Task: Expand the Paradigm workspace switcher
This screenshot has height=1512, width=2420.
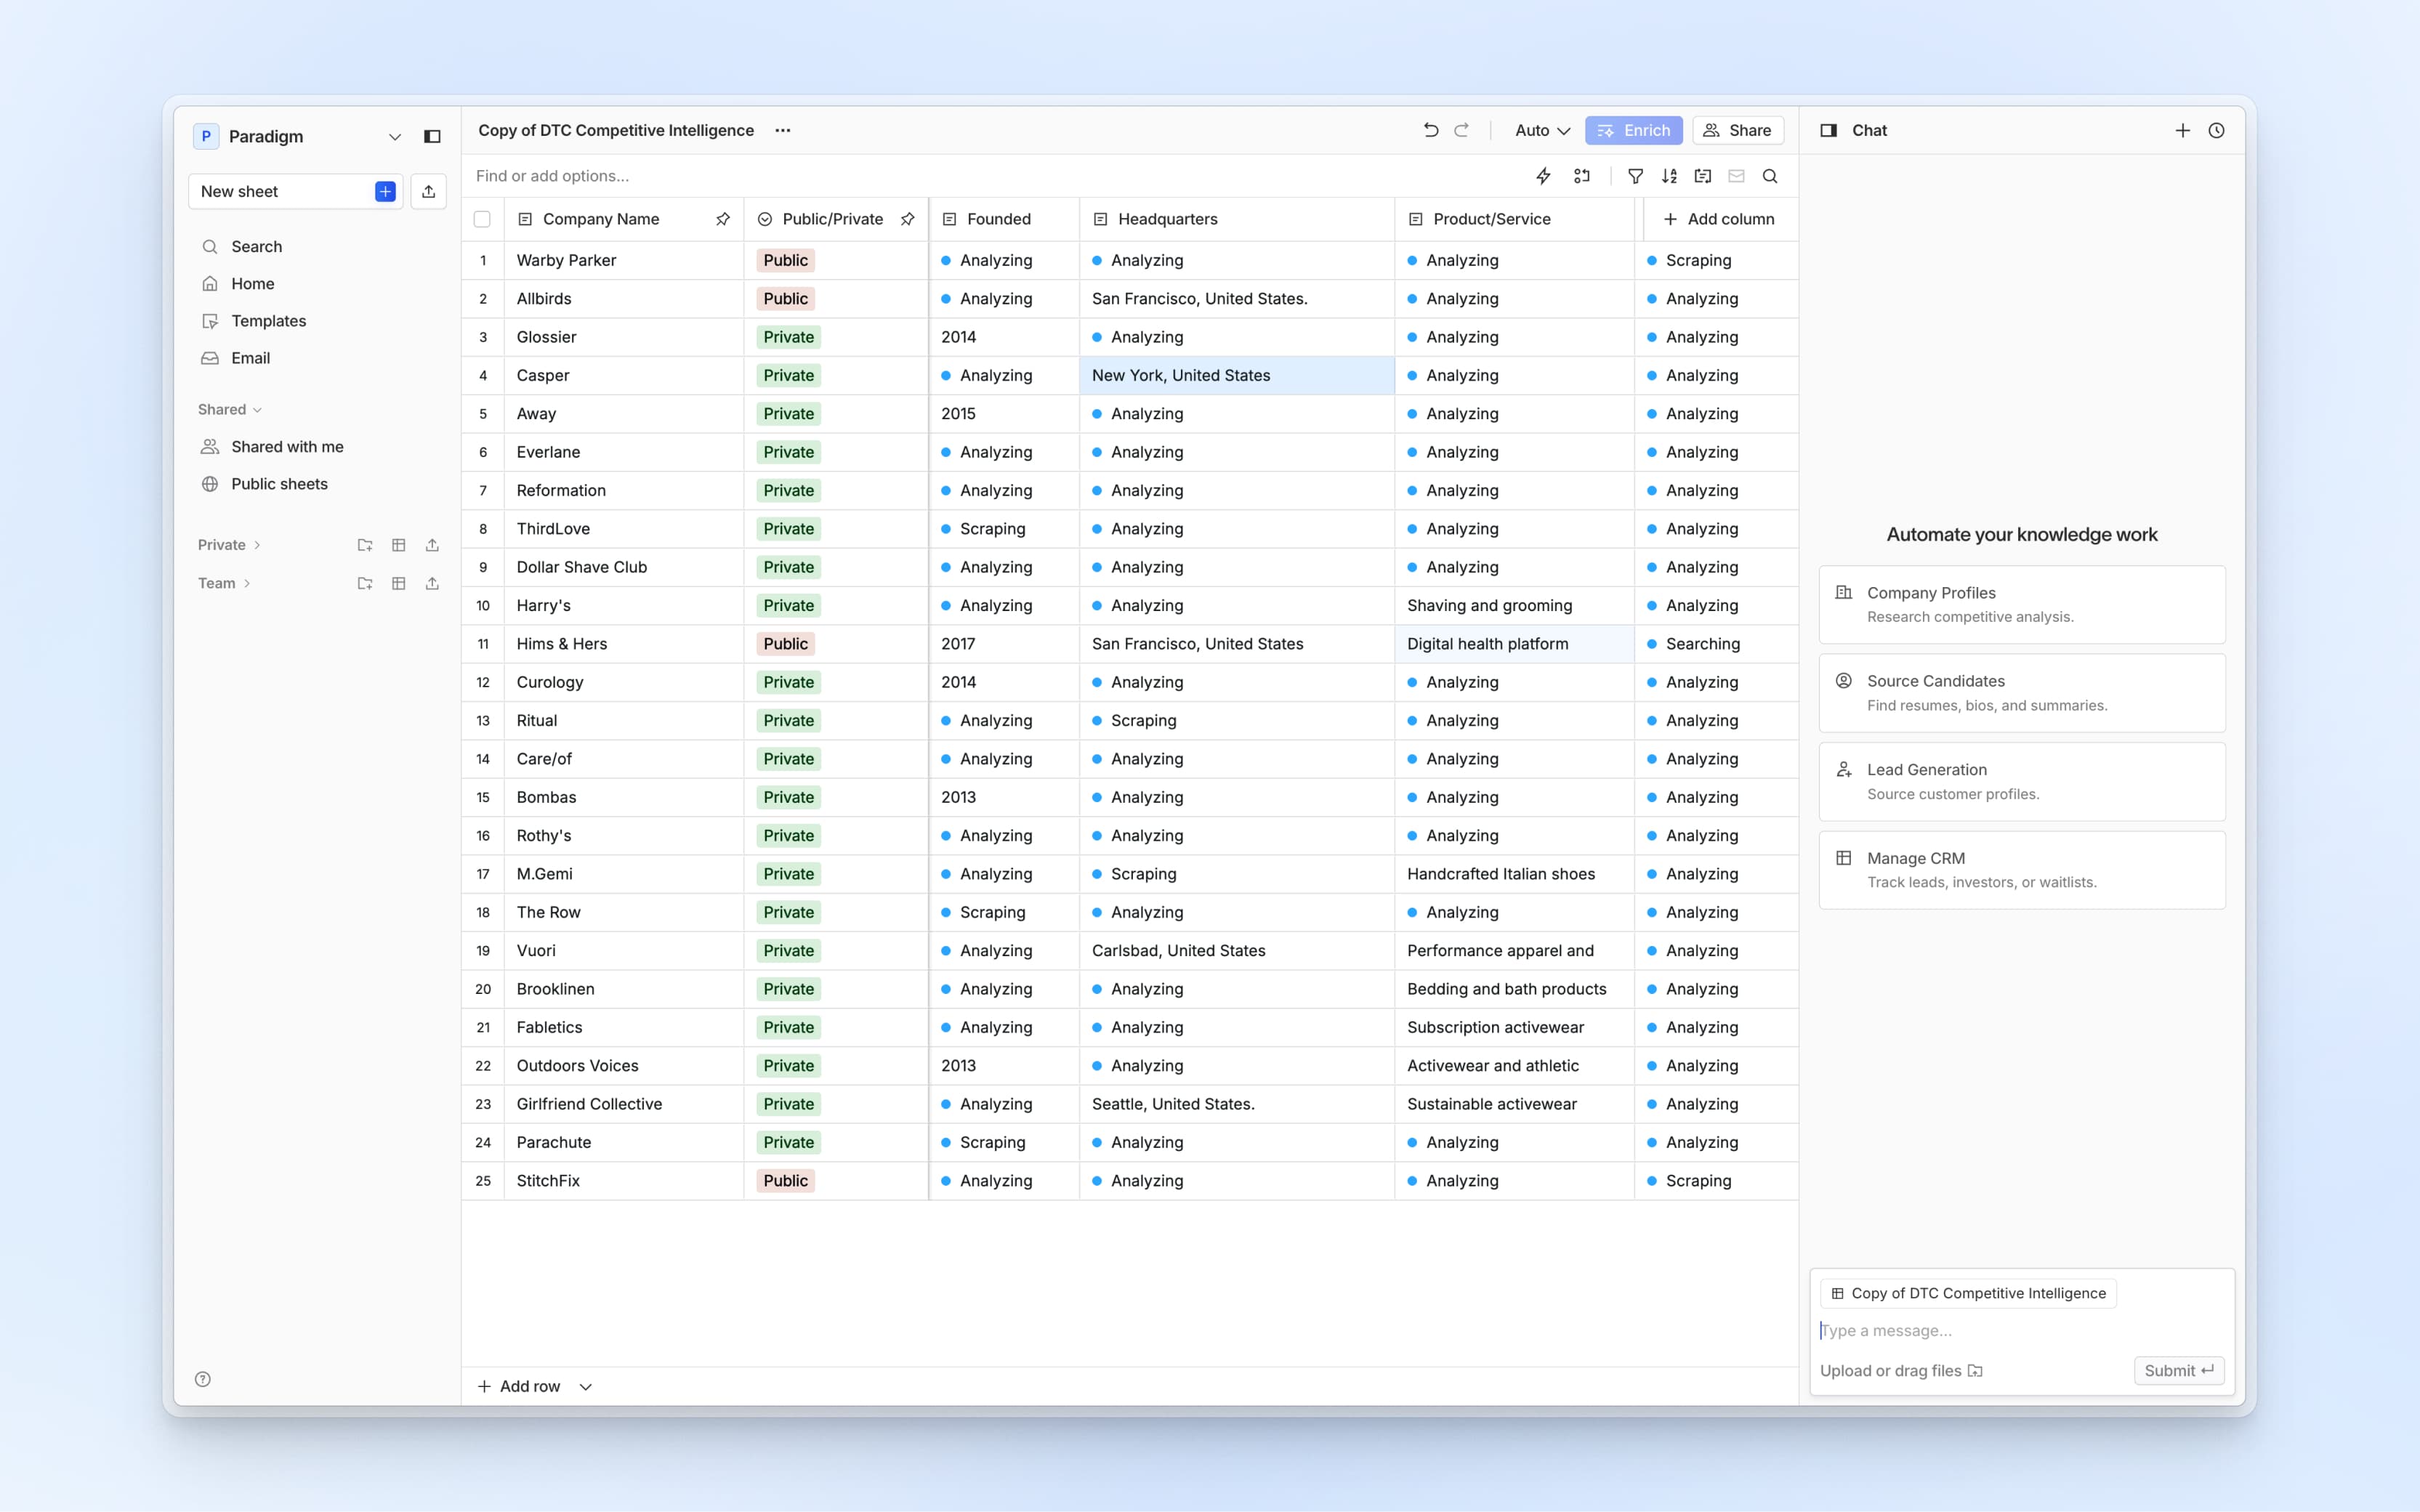Action: 394,136
